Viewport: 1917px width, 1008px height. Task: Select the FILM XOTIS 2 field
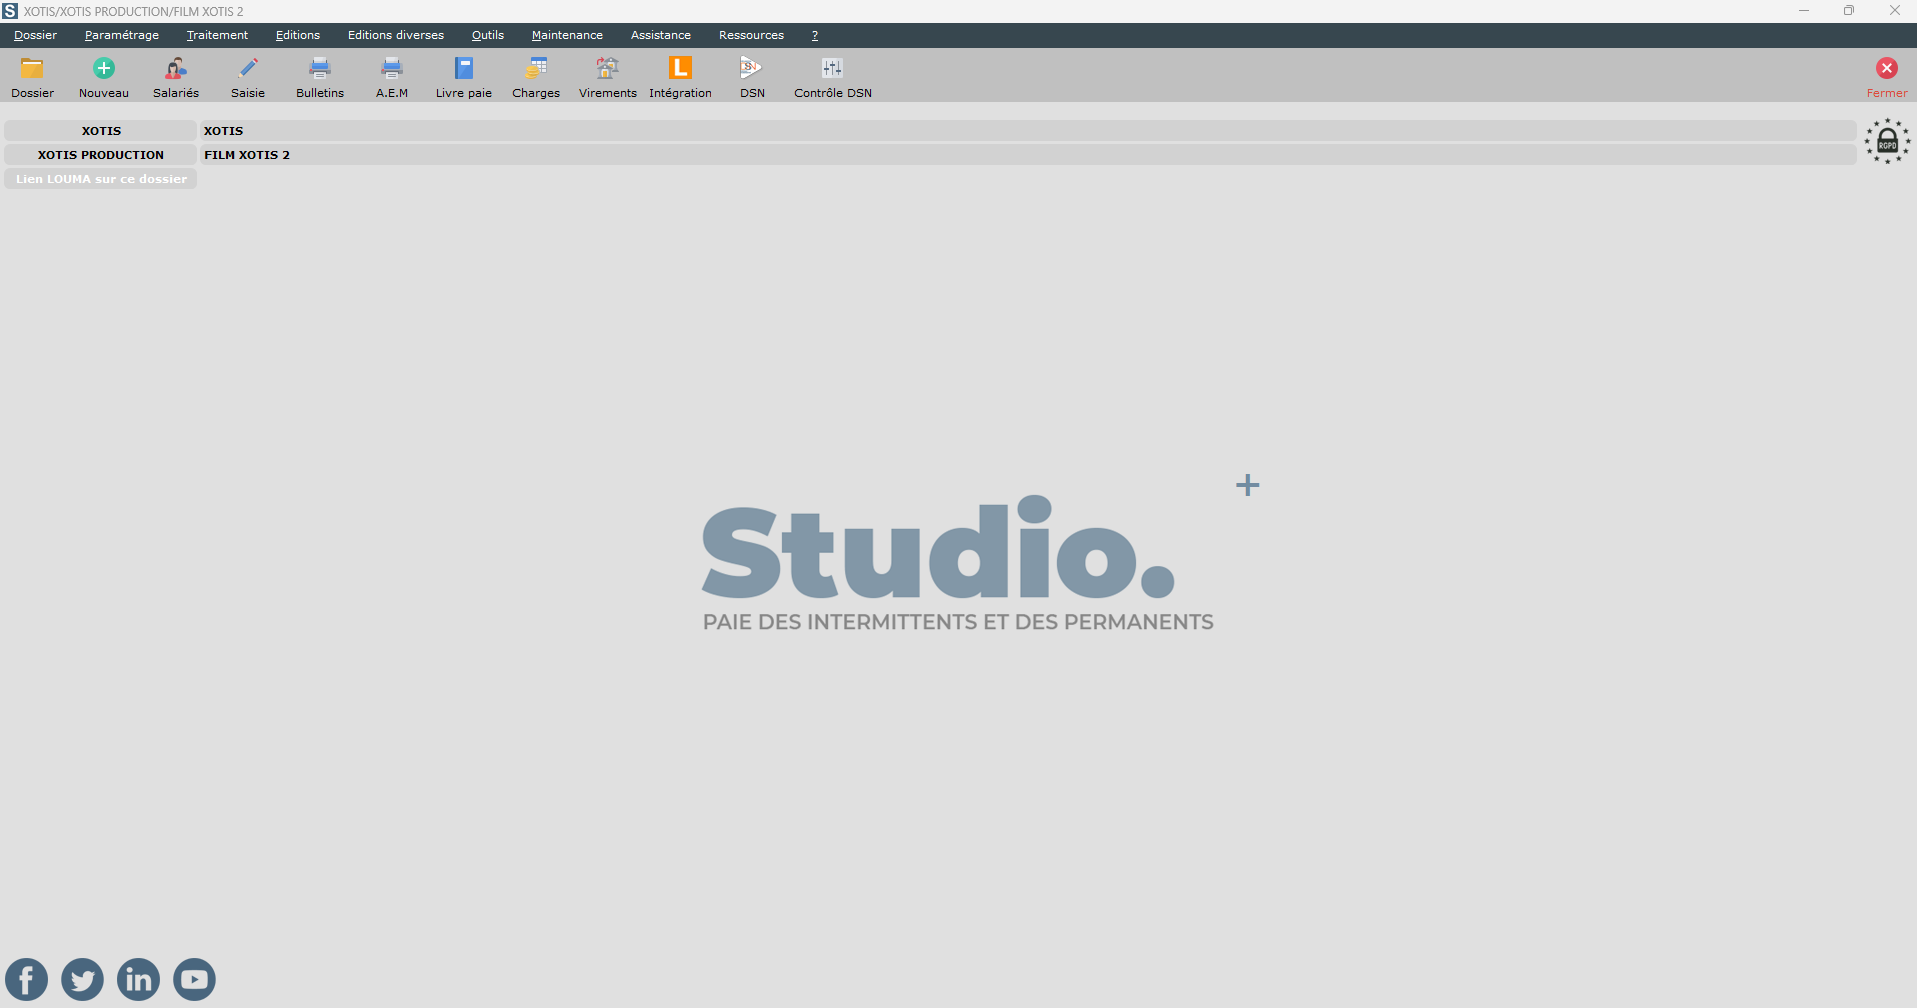(x=1028, y=155)
